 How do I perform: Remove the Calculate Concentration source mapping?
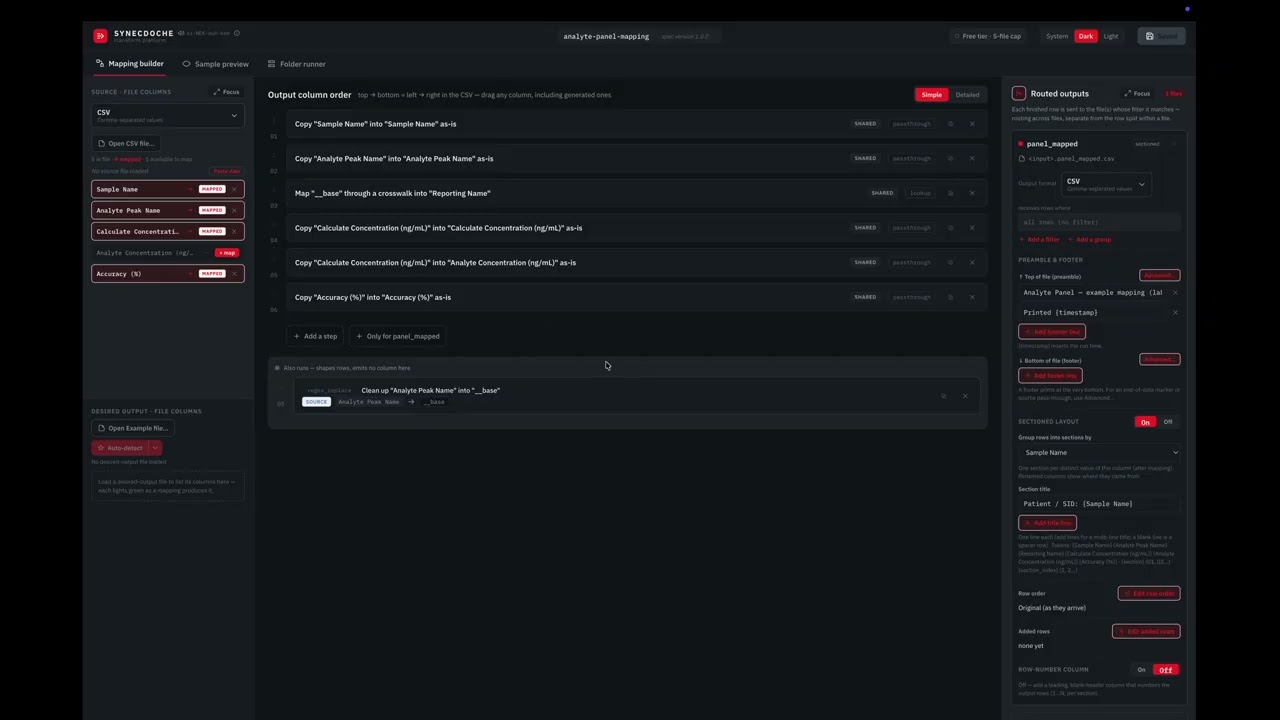click(235, 231)
